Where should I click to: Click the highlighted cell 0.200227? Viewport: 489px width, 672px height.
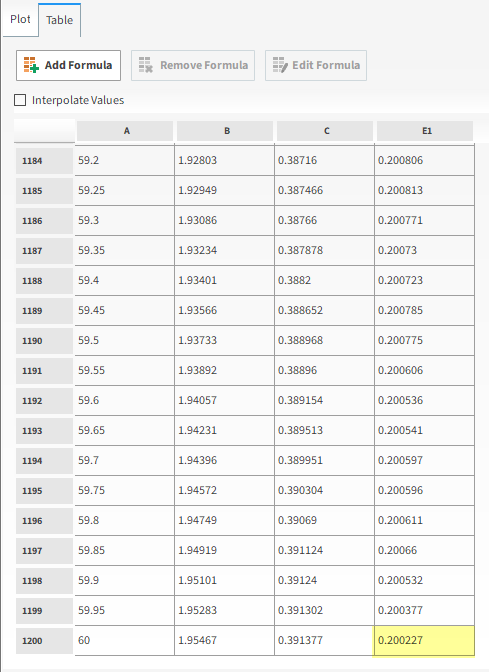pos(424,640)
